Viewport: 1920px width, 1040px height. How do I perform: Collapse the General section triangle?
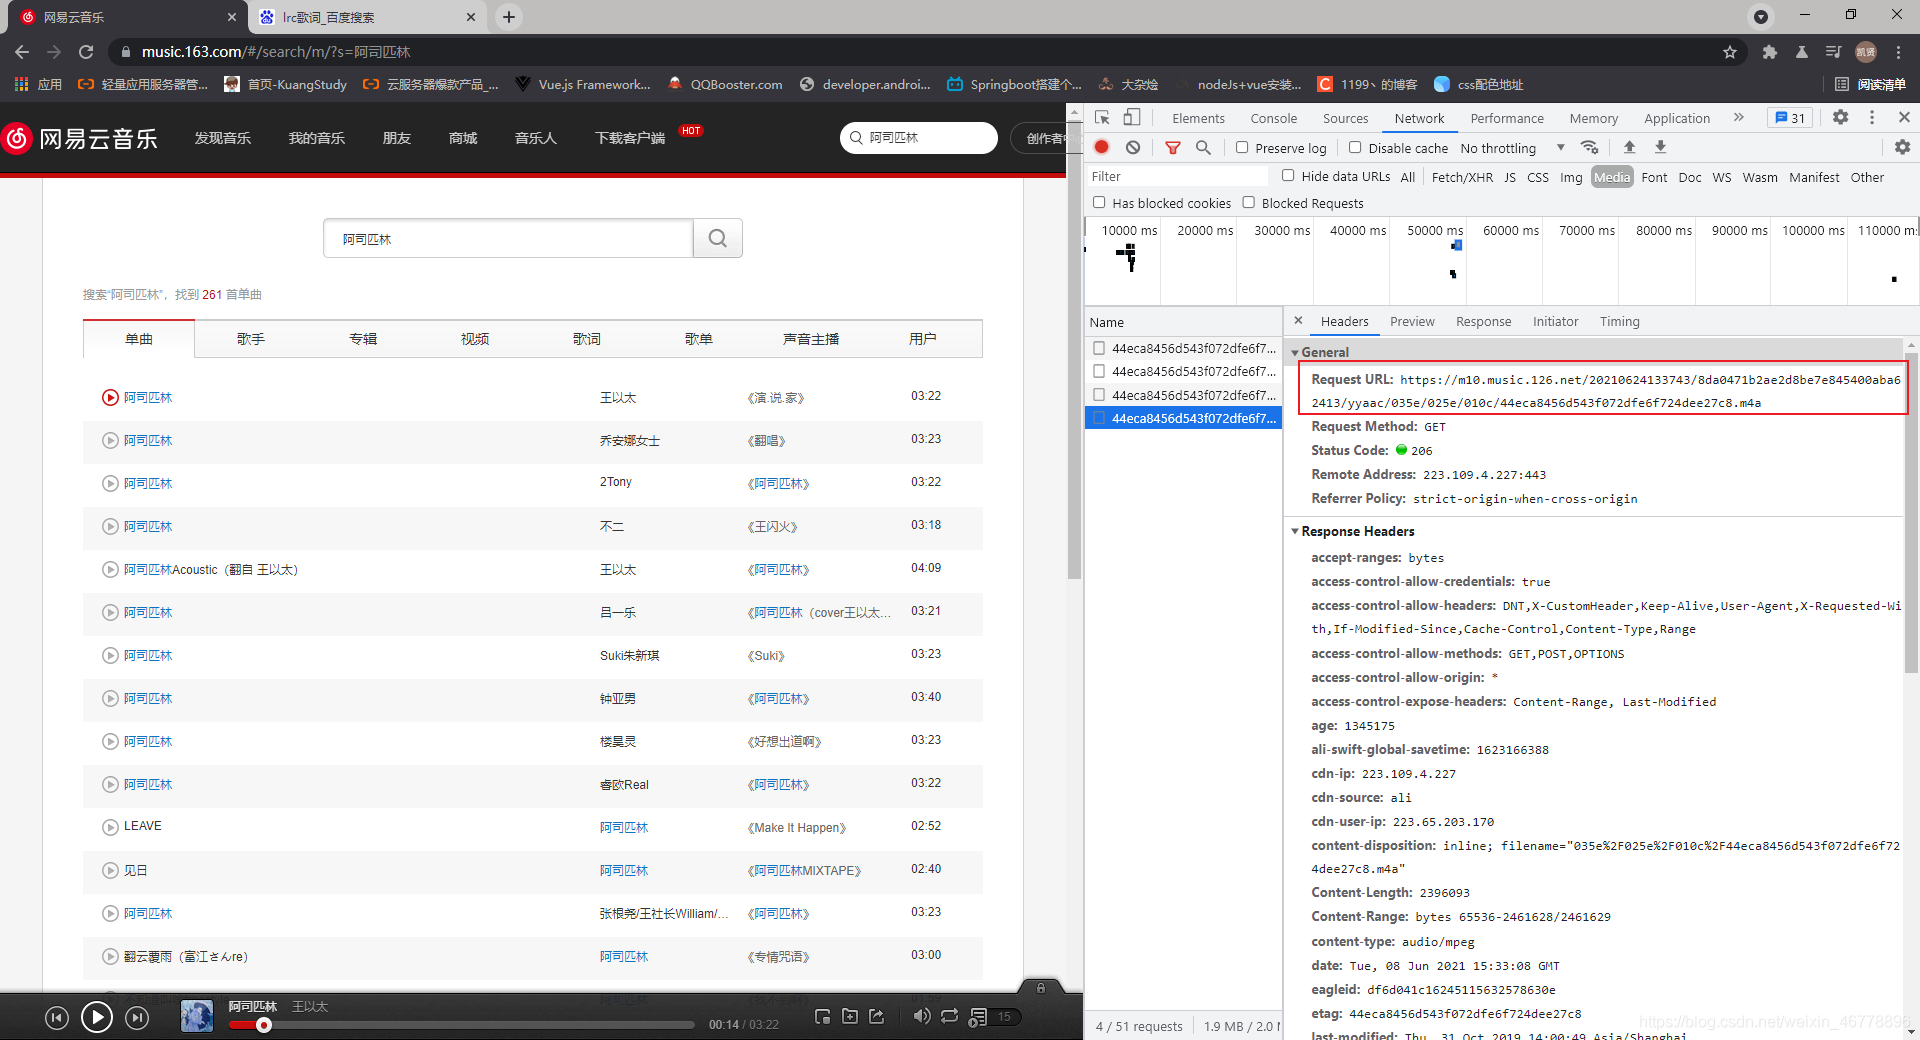tap(1295, 352)
